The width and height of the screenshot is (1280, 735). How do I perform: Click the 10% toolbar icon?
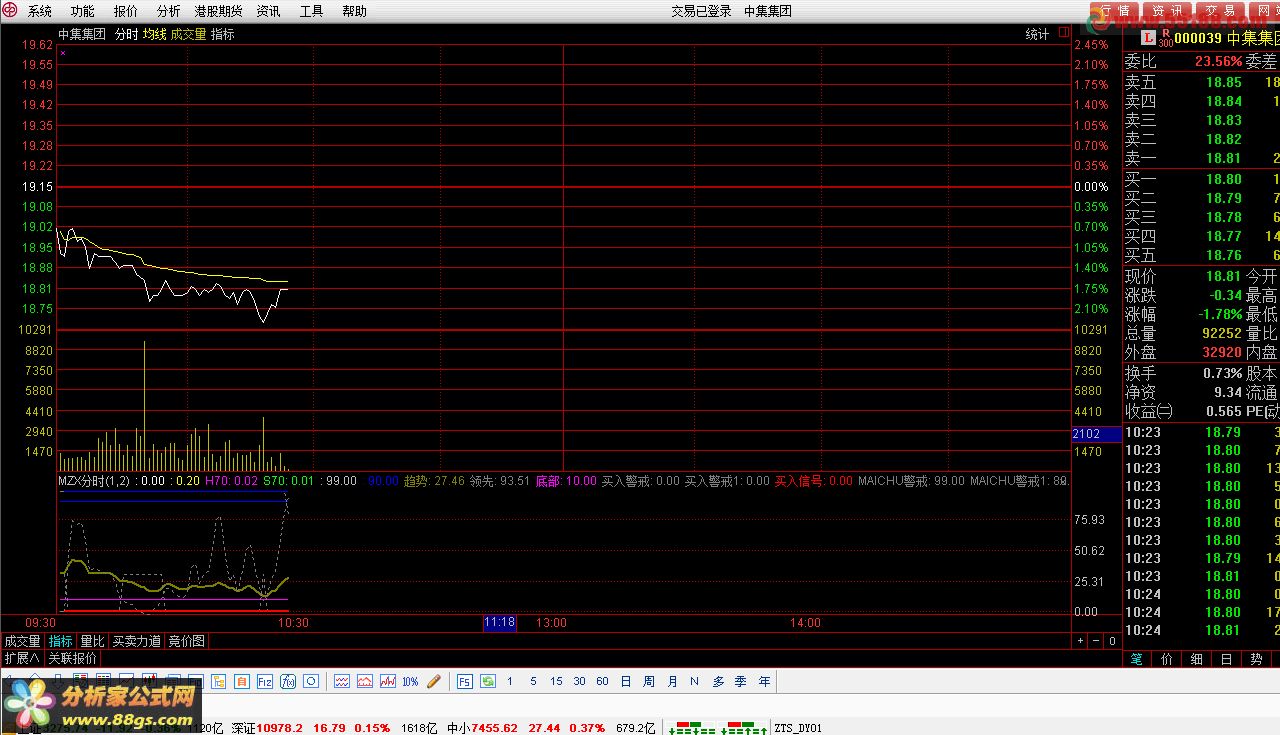click(410, 681)
